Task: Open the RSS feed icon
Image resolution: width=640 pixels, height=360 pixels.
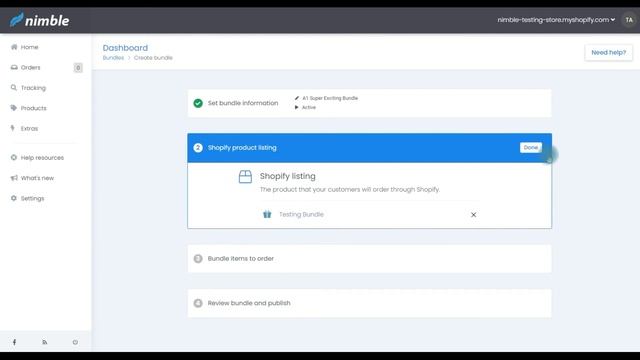Action: click(45, 342)
